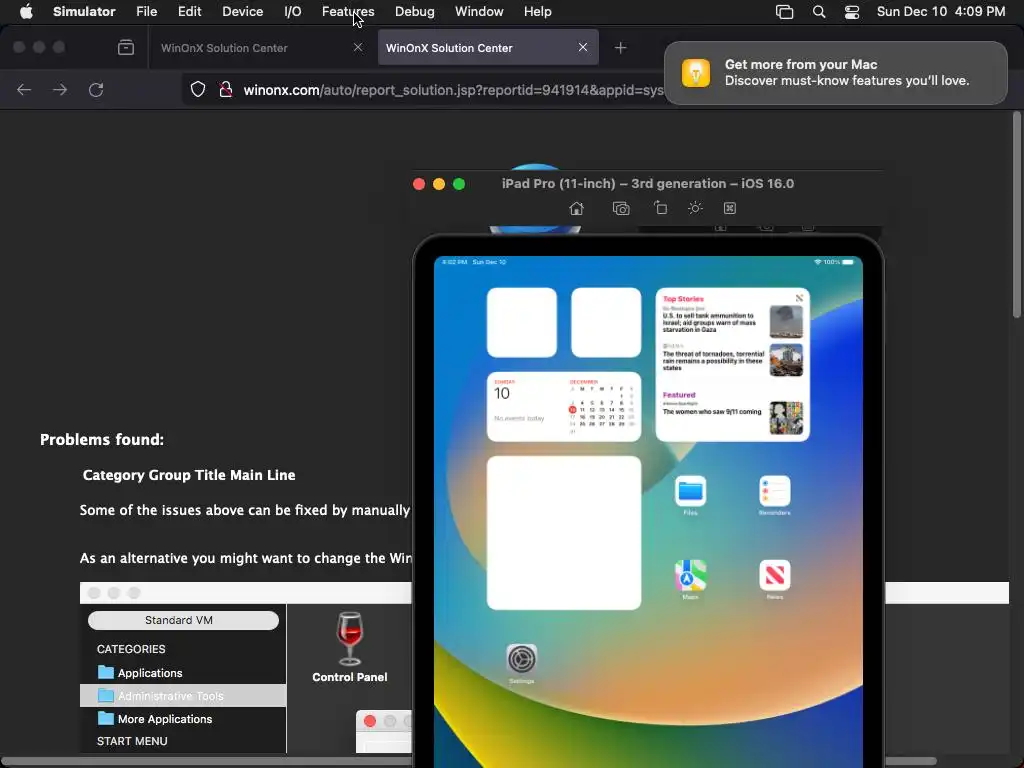Click the CATEGORIES header label
The image size is (1024, 768).
[131, 649]
